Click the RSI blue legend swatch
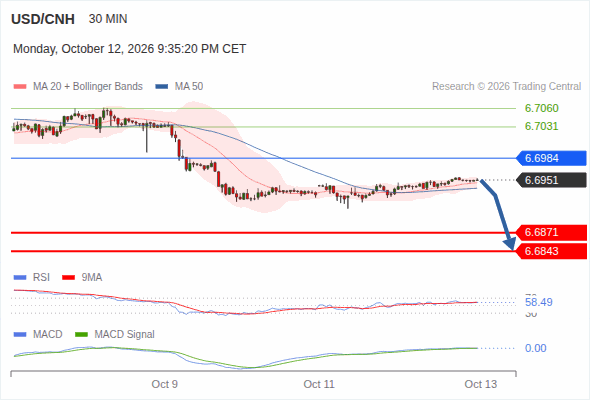The image size is (590, 400). (20, 278)
